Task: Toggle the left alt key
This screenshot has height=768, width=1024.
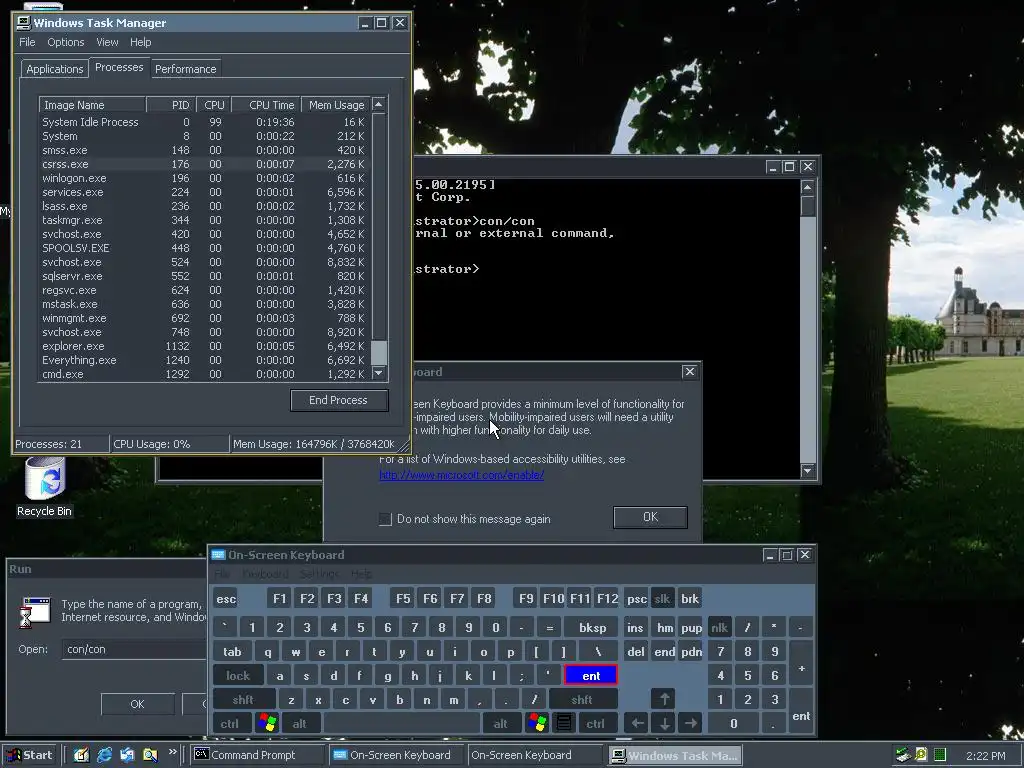Action: pyautogui.click(x=300, y=723)
